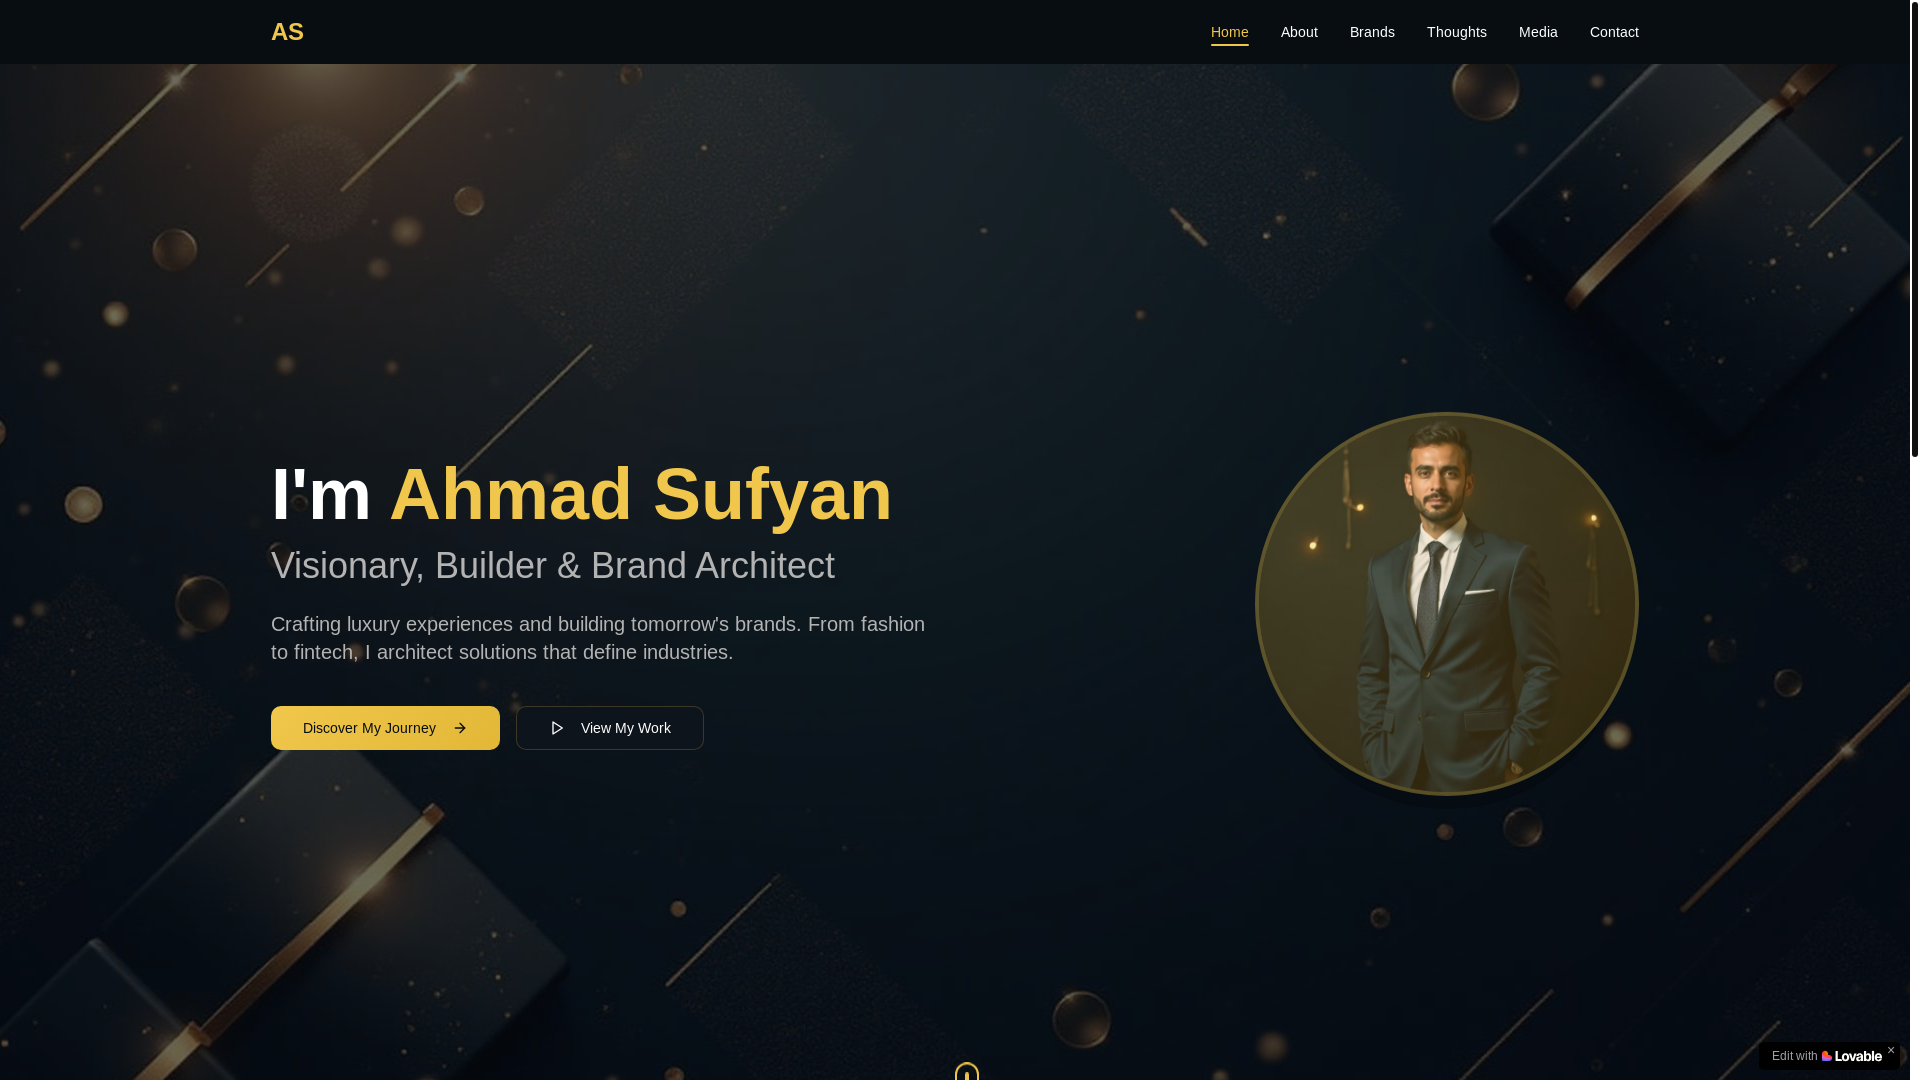The width and height of the screenshot is (1920, 1080).
Task: Click the Visionary, Builder & Brand Architect subtitle
Action: 552,566
